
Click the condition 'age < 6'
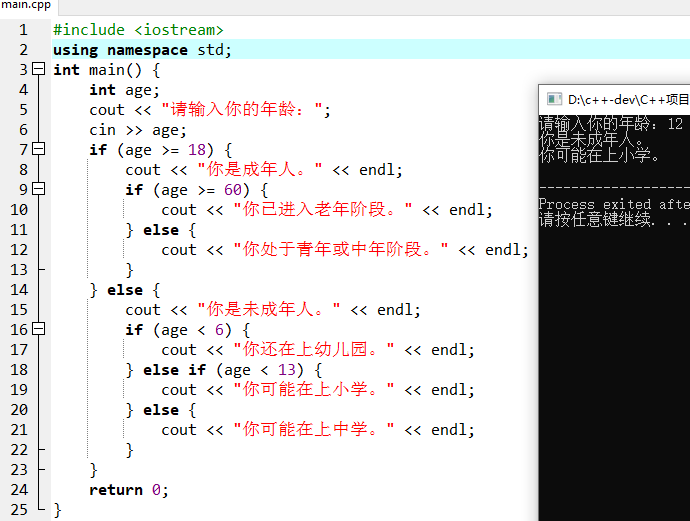tap(192, 330)
